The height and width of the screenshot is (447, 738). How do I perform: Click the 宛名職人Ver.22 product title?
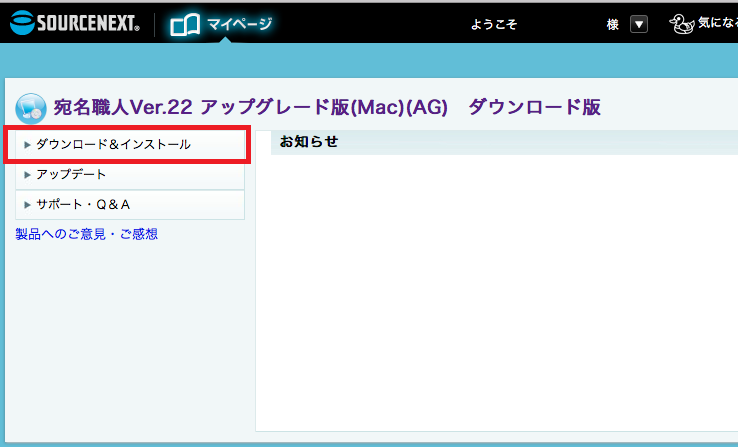(327, 107)
